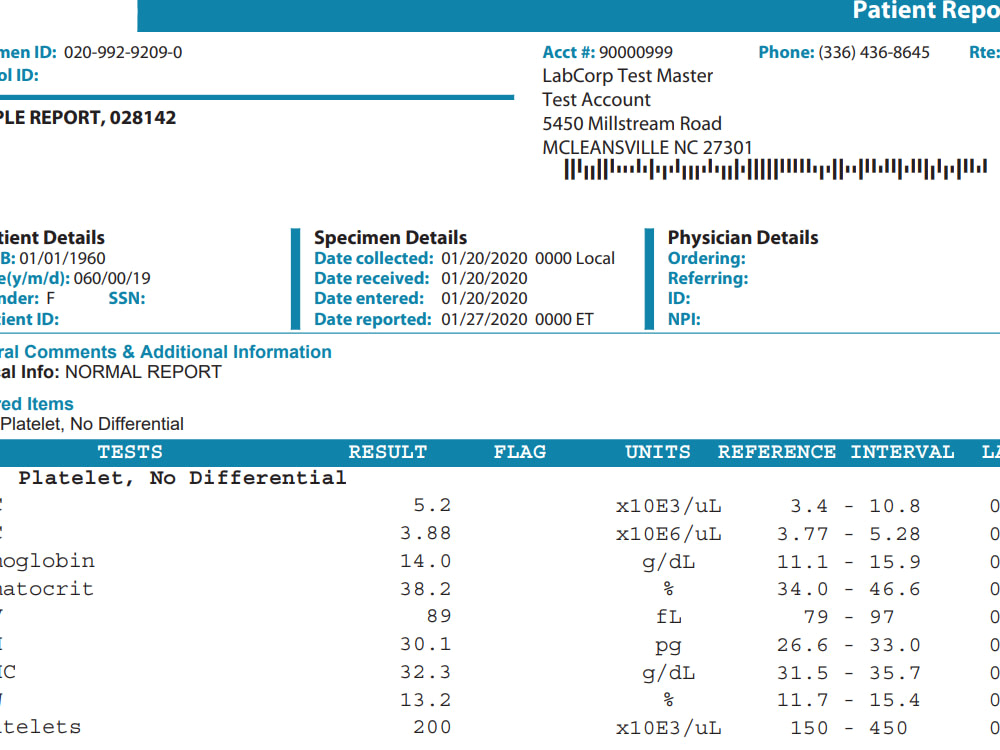Viewport: 1000px width, 750px height.
Task: Click the 'SSN:' label
Action: [x=127, y=298]
